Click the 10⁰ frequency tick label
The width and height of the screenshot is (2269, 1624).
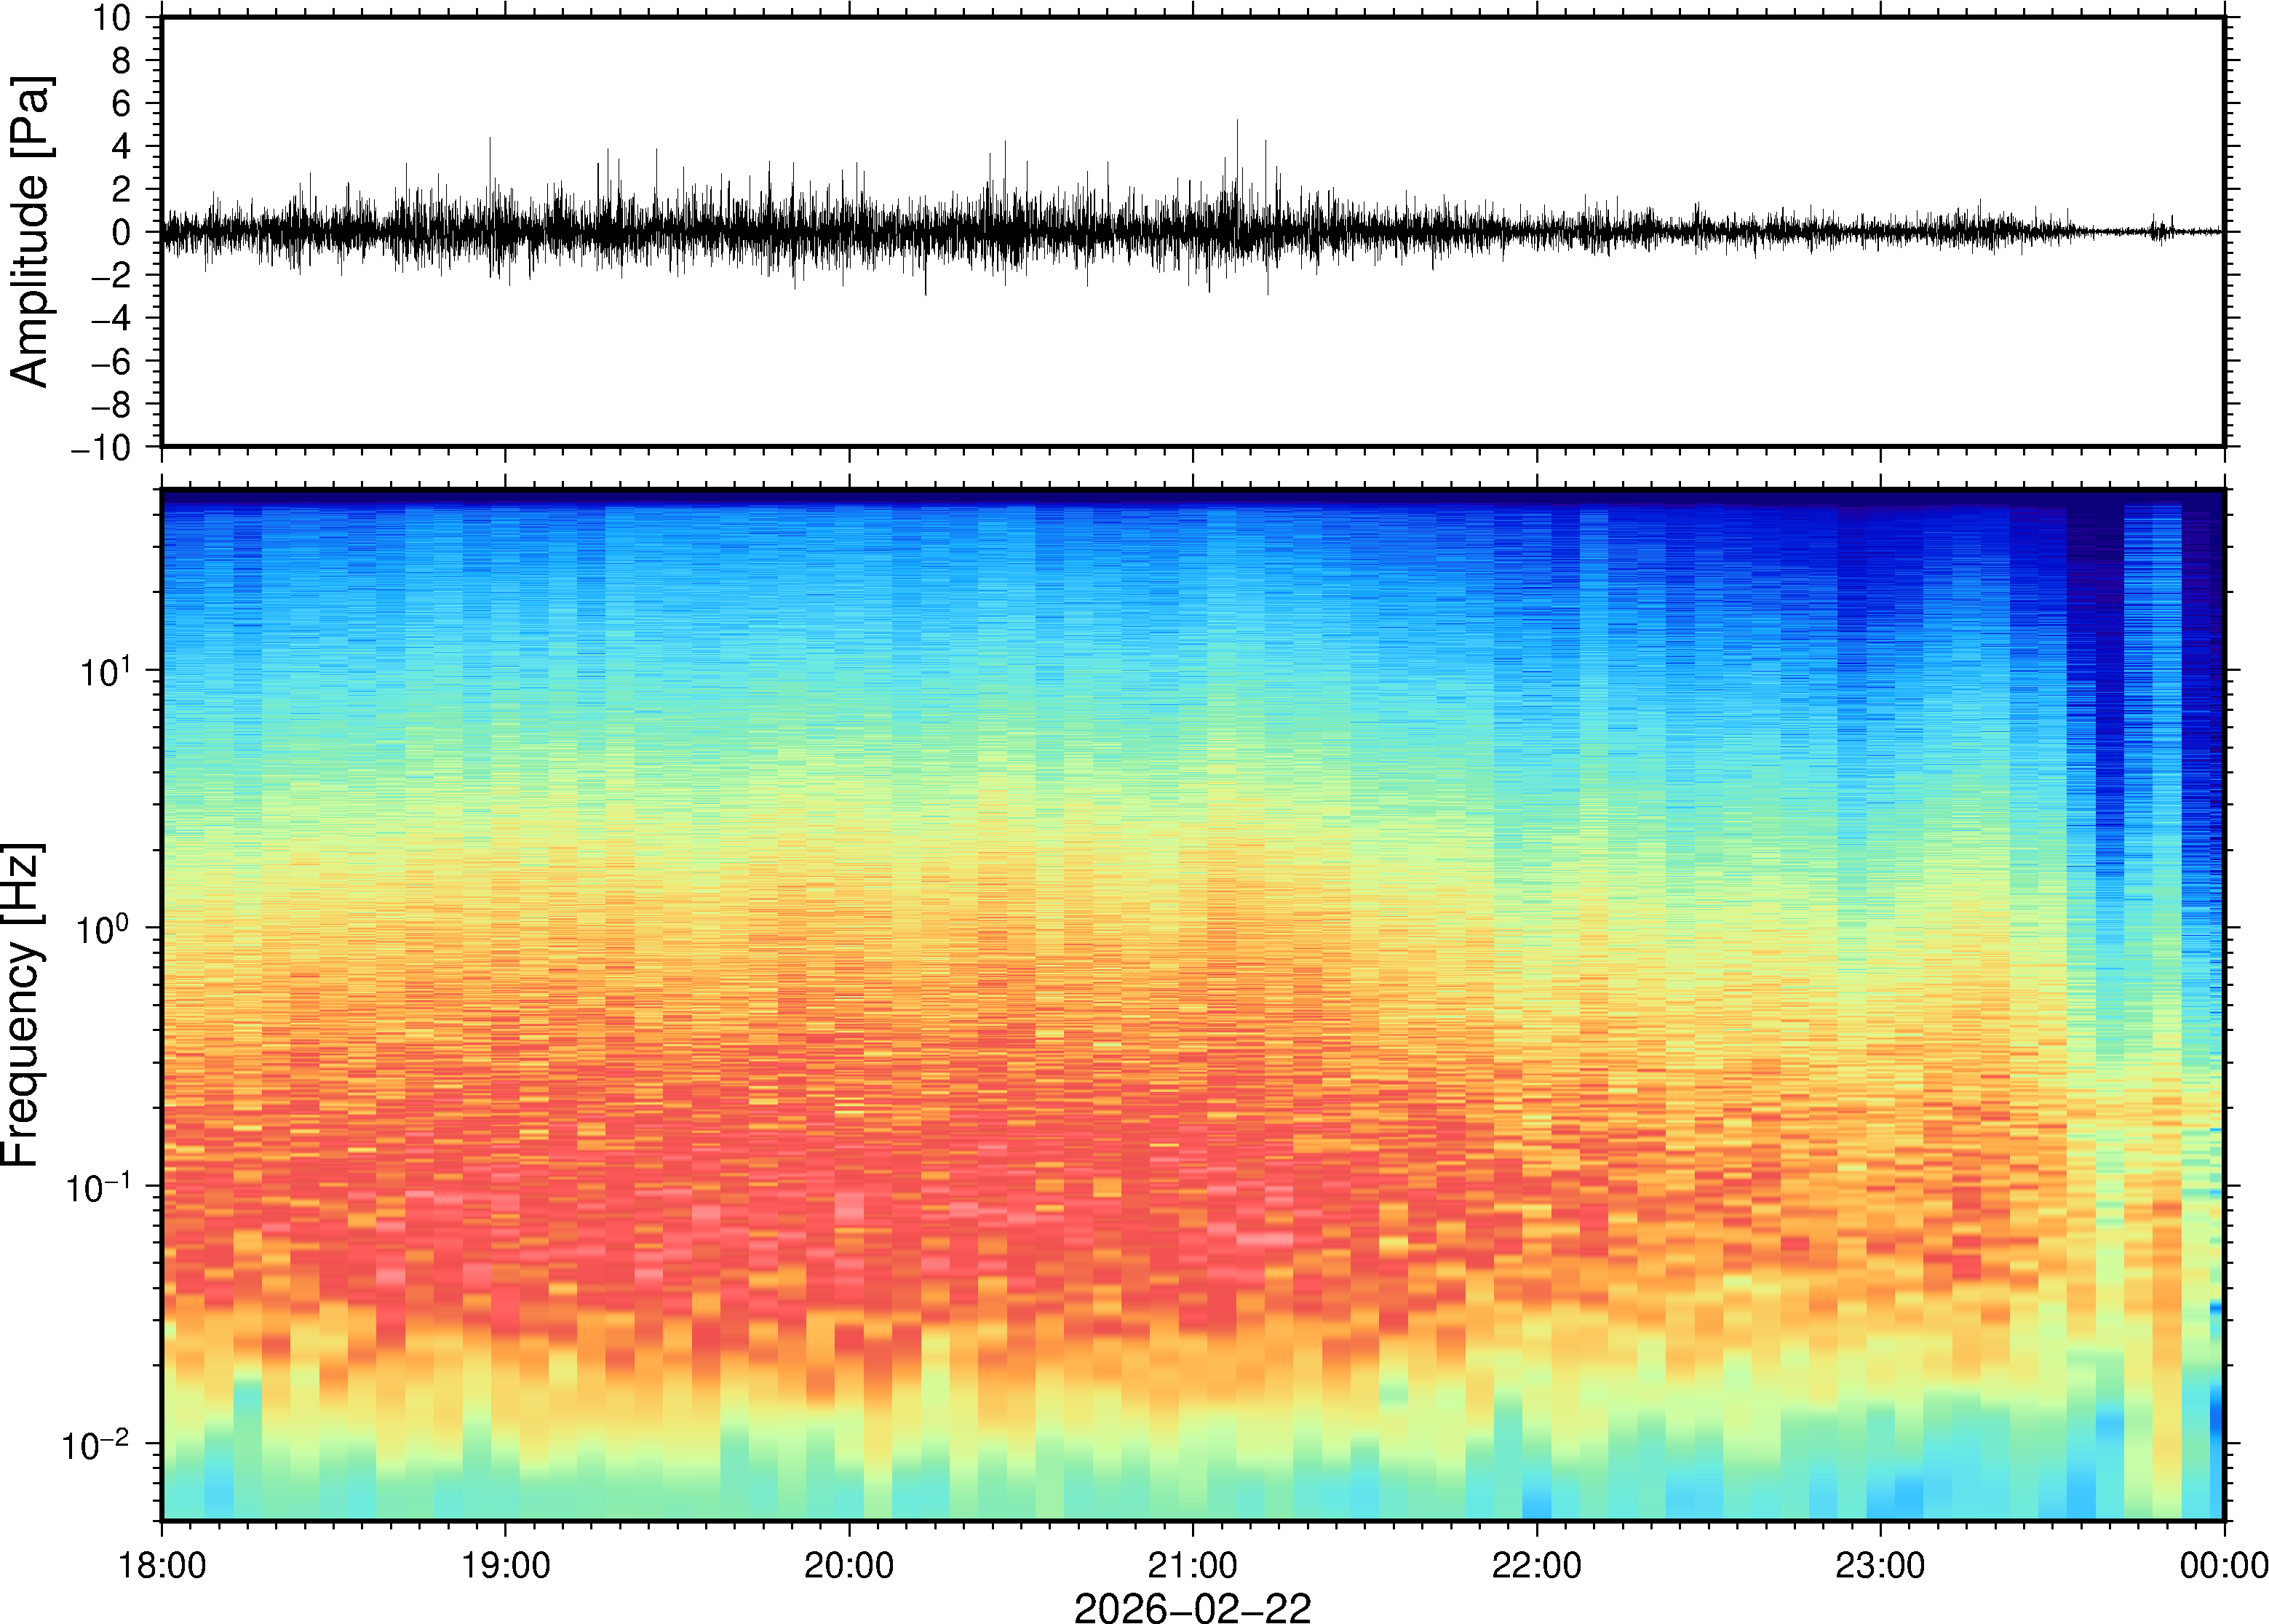click(x=104, y=929)
